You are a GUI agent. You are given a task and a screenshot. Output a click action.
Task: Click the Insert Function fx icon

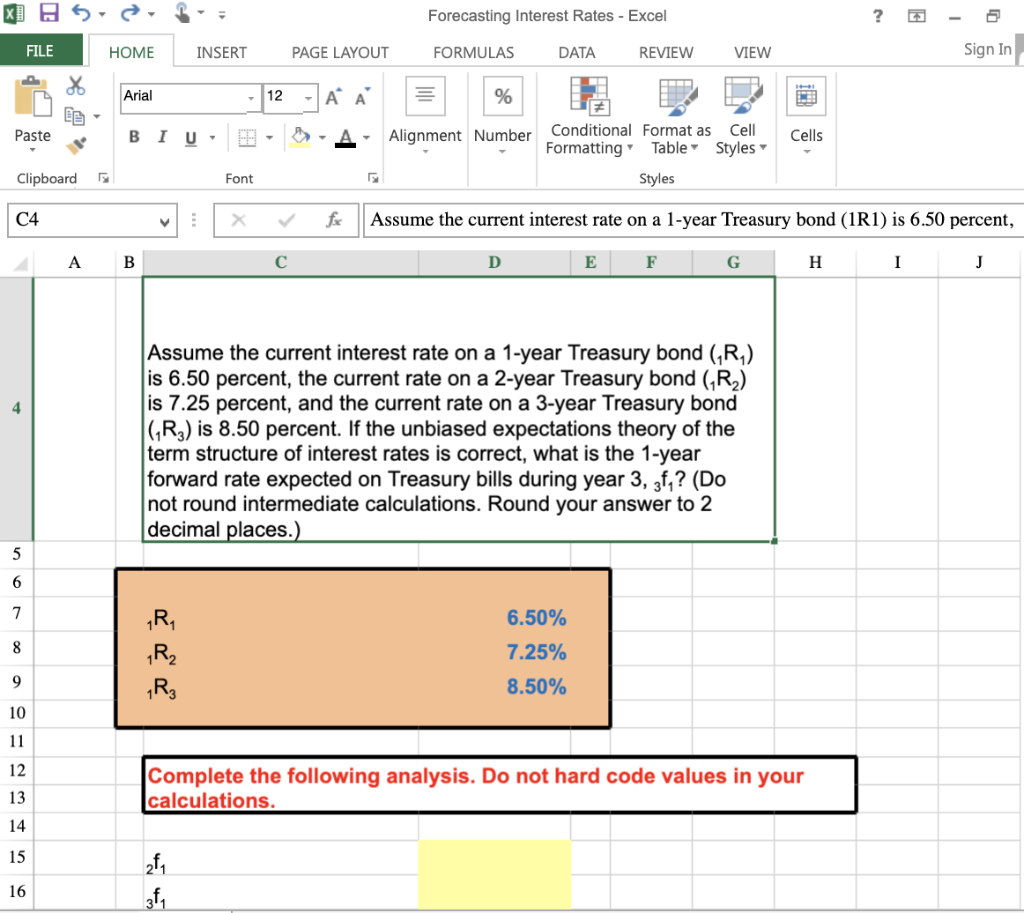tap(334, 221)
